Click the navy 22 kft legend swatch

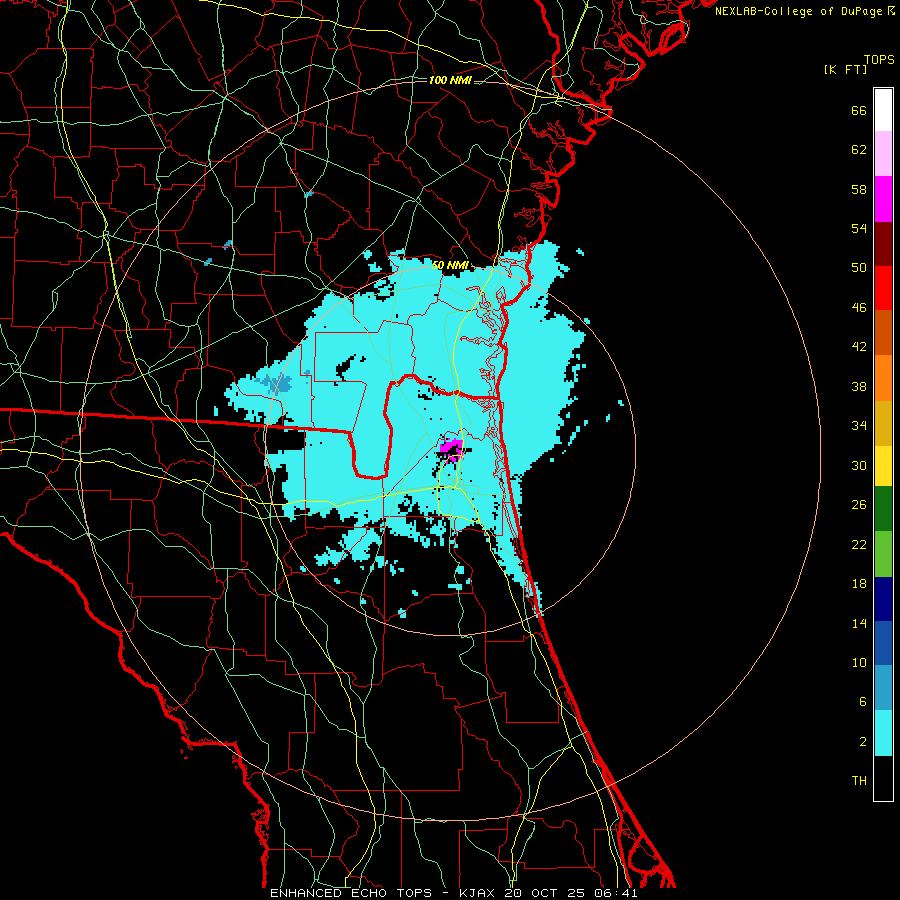click(883, 599)
